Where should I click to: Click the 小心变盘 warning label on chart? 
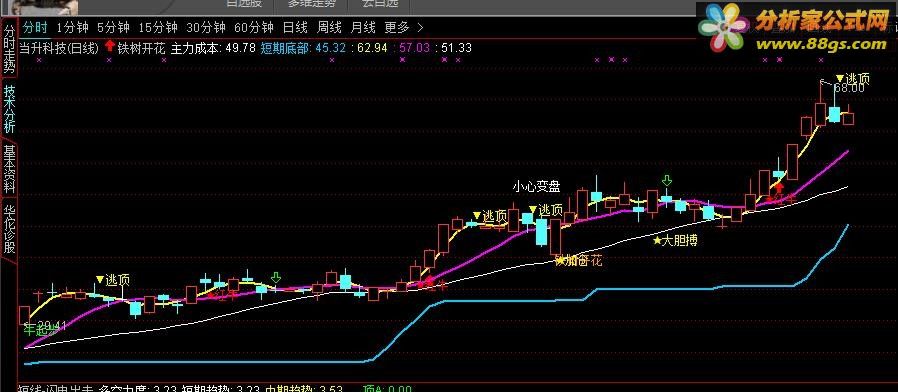coord(536,186)
